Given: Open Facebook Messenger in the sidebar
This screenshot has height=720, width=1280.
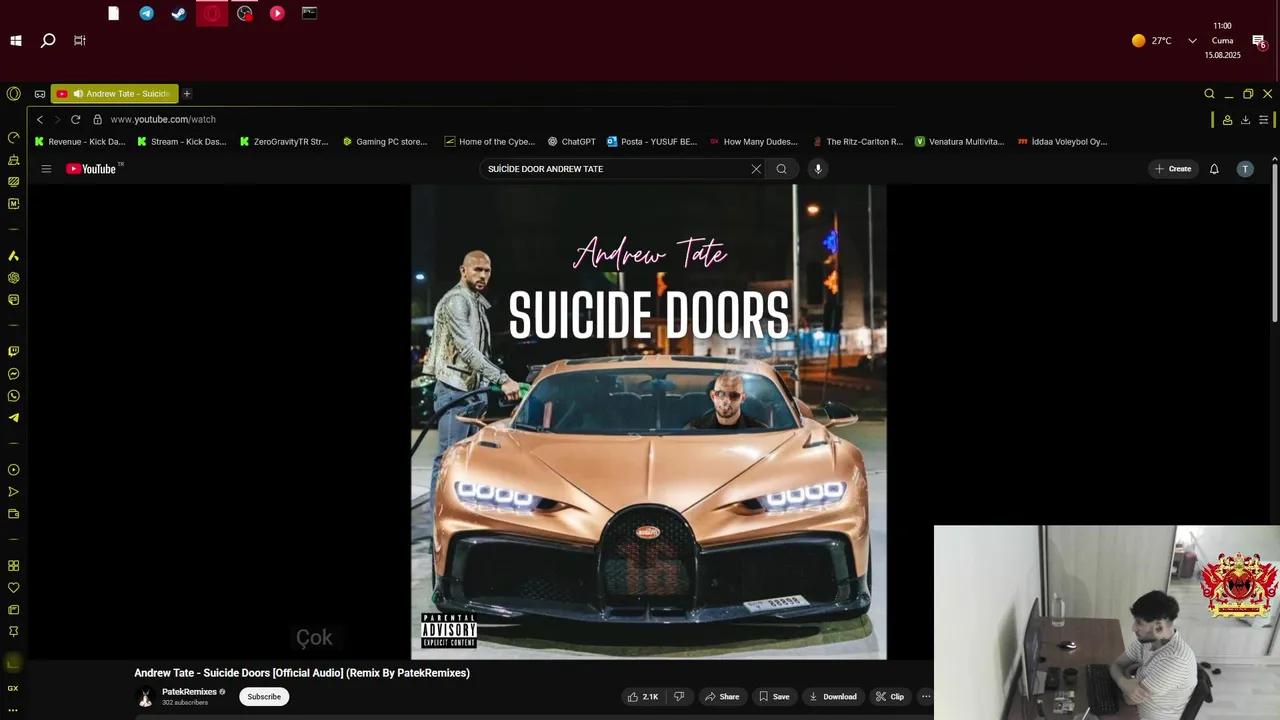Looking at the screenshot, I should click(13, 374).
